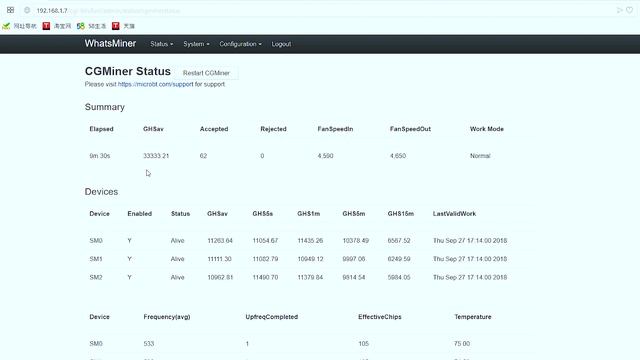Screen dimensions: 640x360
Task: Expand the Status dropdown menu
Action: (162, 44)
